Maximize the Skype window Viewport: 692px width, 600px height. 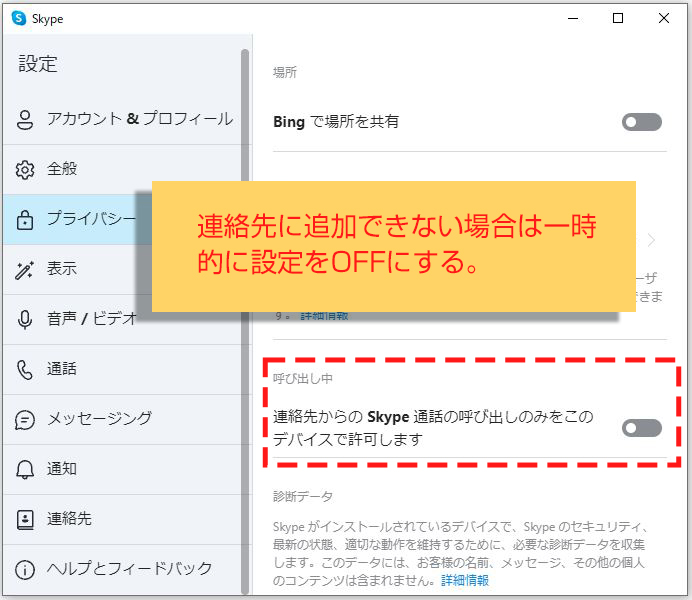[x=618, y=19]
